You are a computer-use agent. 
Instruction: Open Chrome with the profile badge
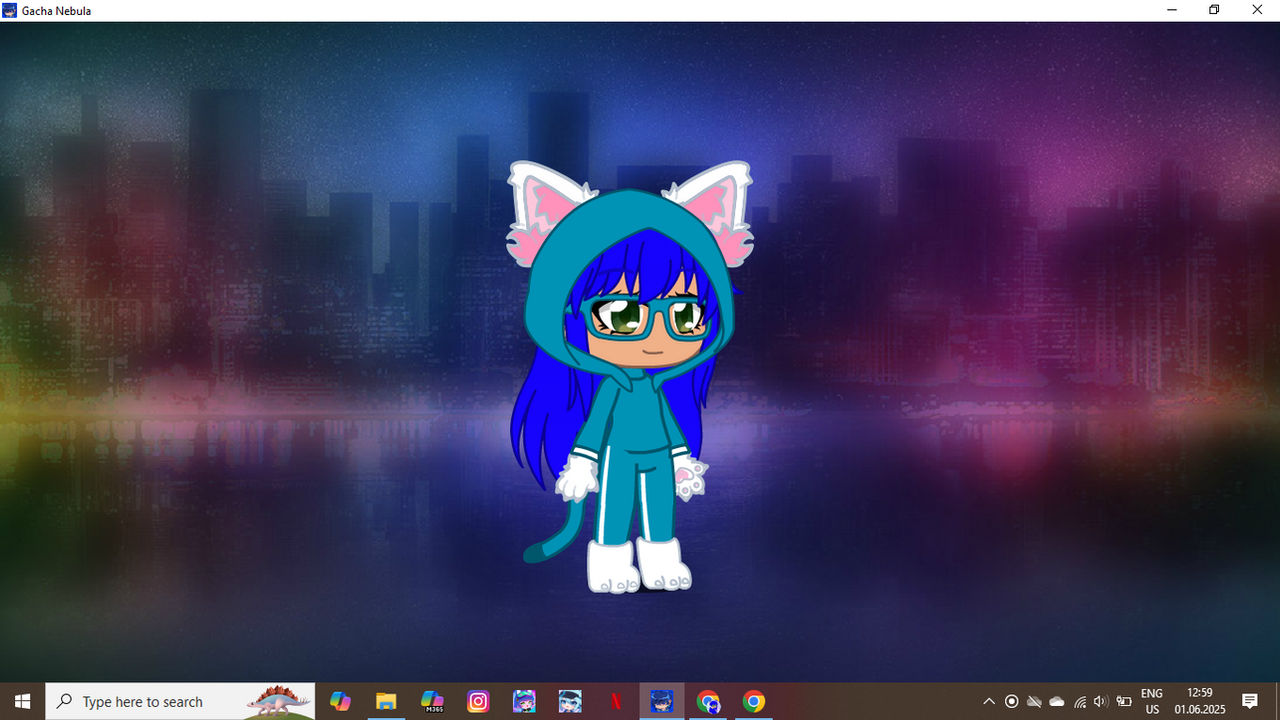click(x=708, y=701)
